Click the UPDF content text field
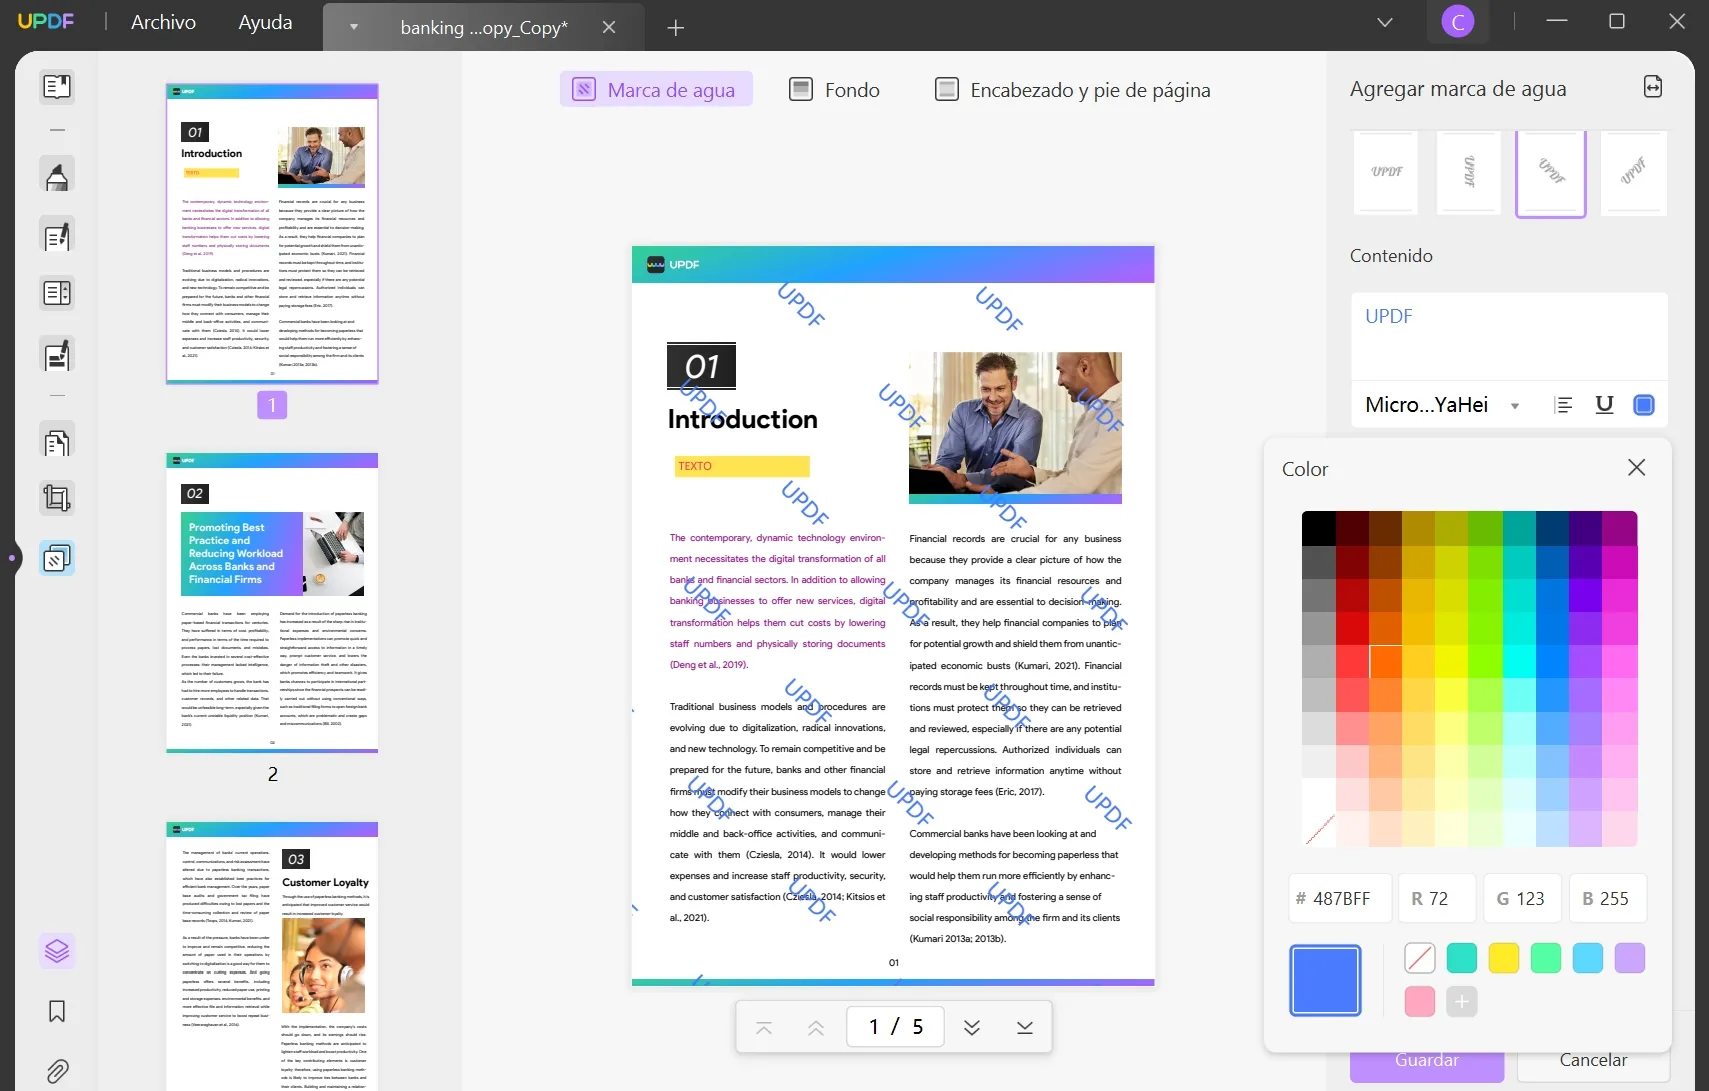The height and width of the screenshot is (1091, 1709). tap(1509, 336)
